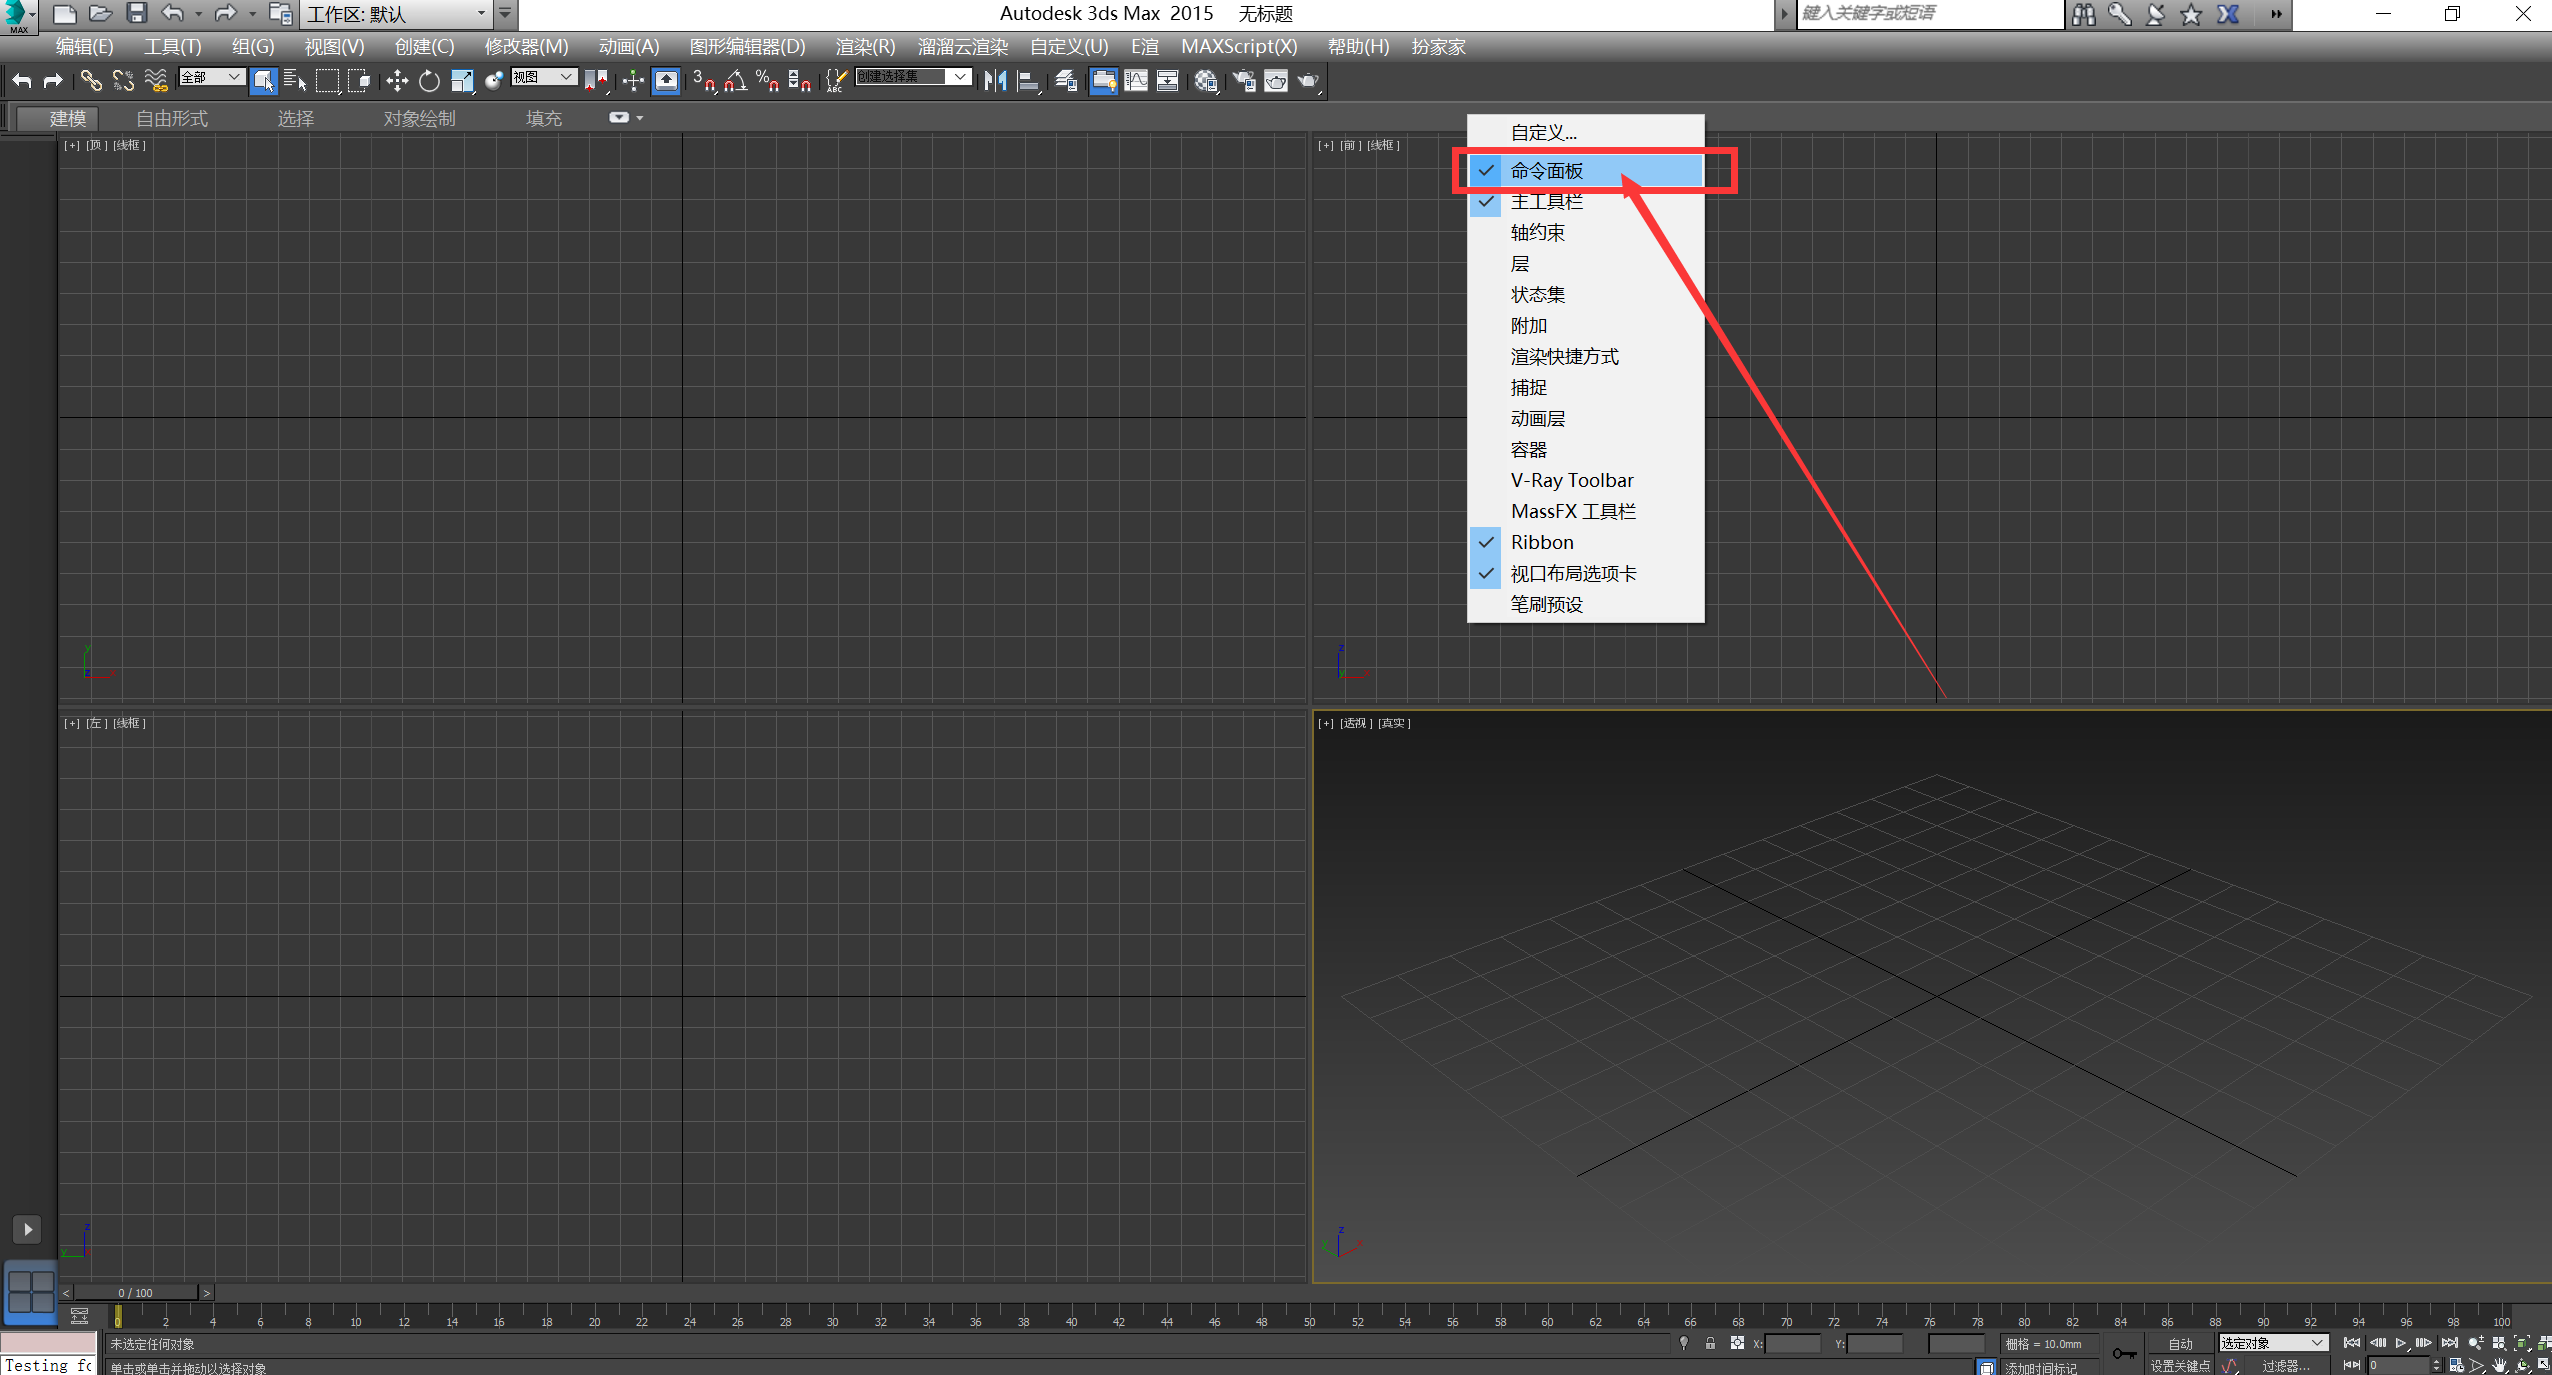
Task: Click the Align tool icon
Action: (1028, 81)
